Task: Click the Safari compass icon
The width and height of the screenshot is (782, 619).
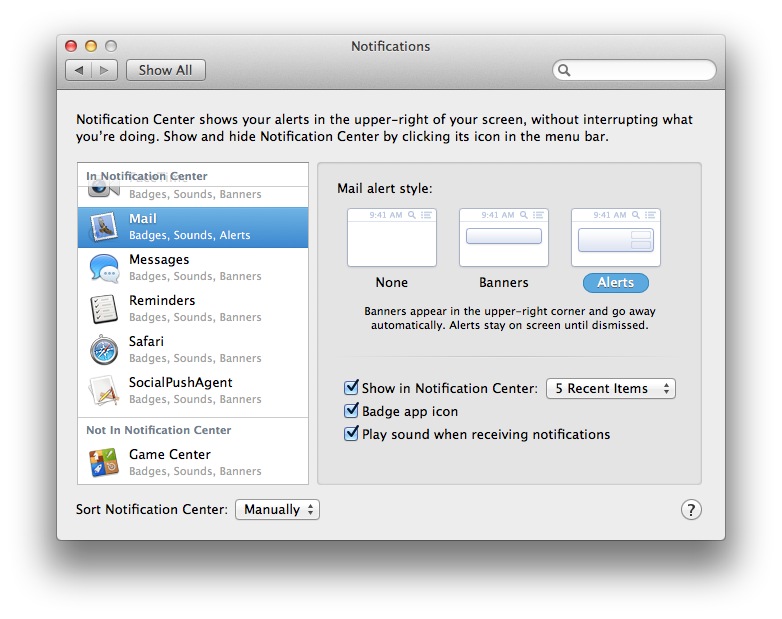Action: click(x=104, y=350)
